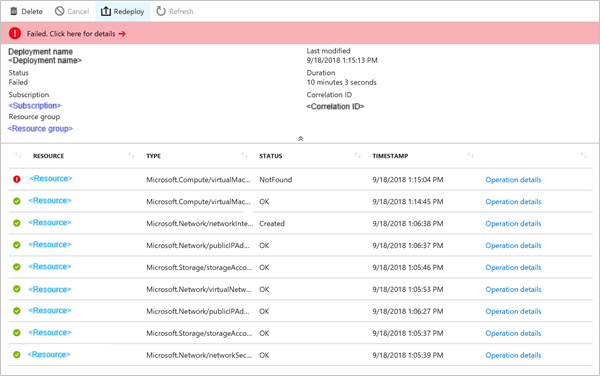Click the <Correlation ID> value
The width and height of the screenshot is (600, 376).
click(335, 107)
